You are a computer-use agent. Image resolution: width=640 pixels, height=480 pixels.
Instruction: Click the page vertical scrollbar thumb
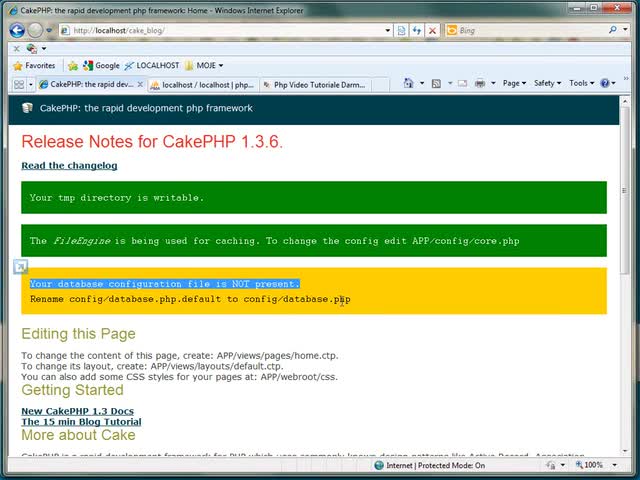click(624, 190)
